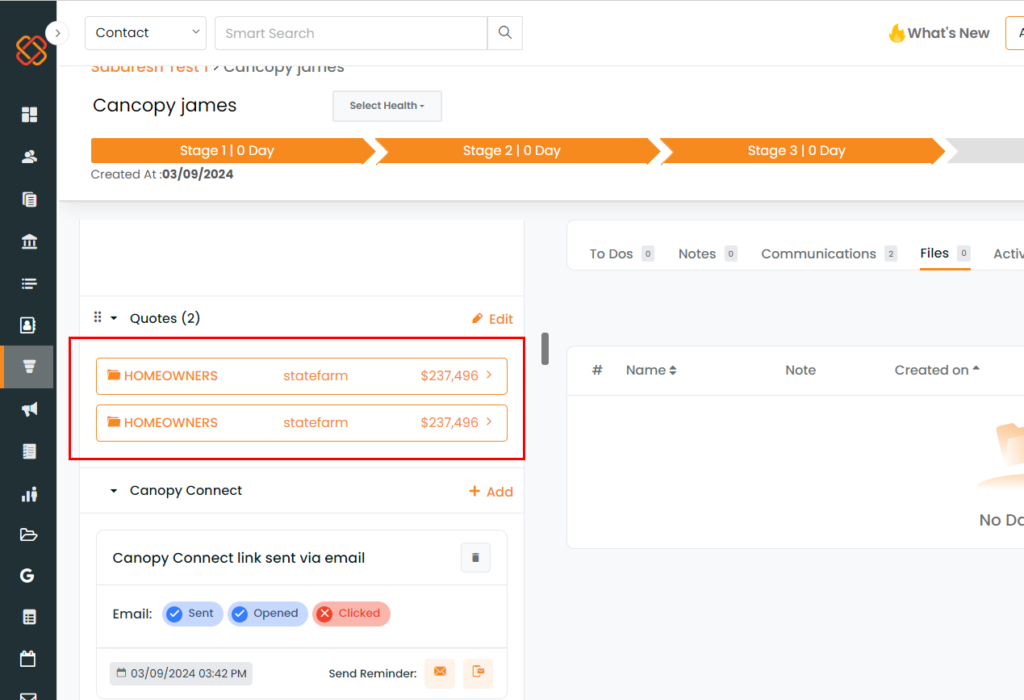
Task: Send reminder via the second orange icon
Action: (x=478, y=673)
